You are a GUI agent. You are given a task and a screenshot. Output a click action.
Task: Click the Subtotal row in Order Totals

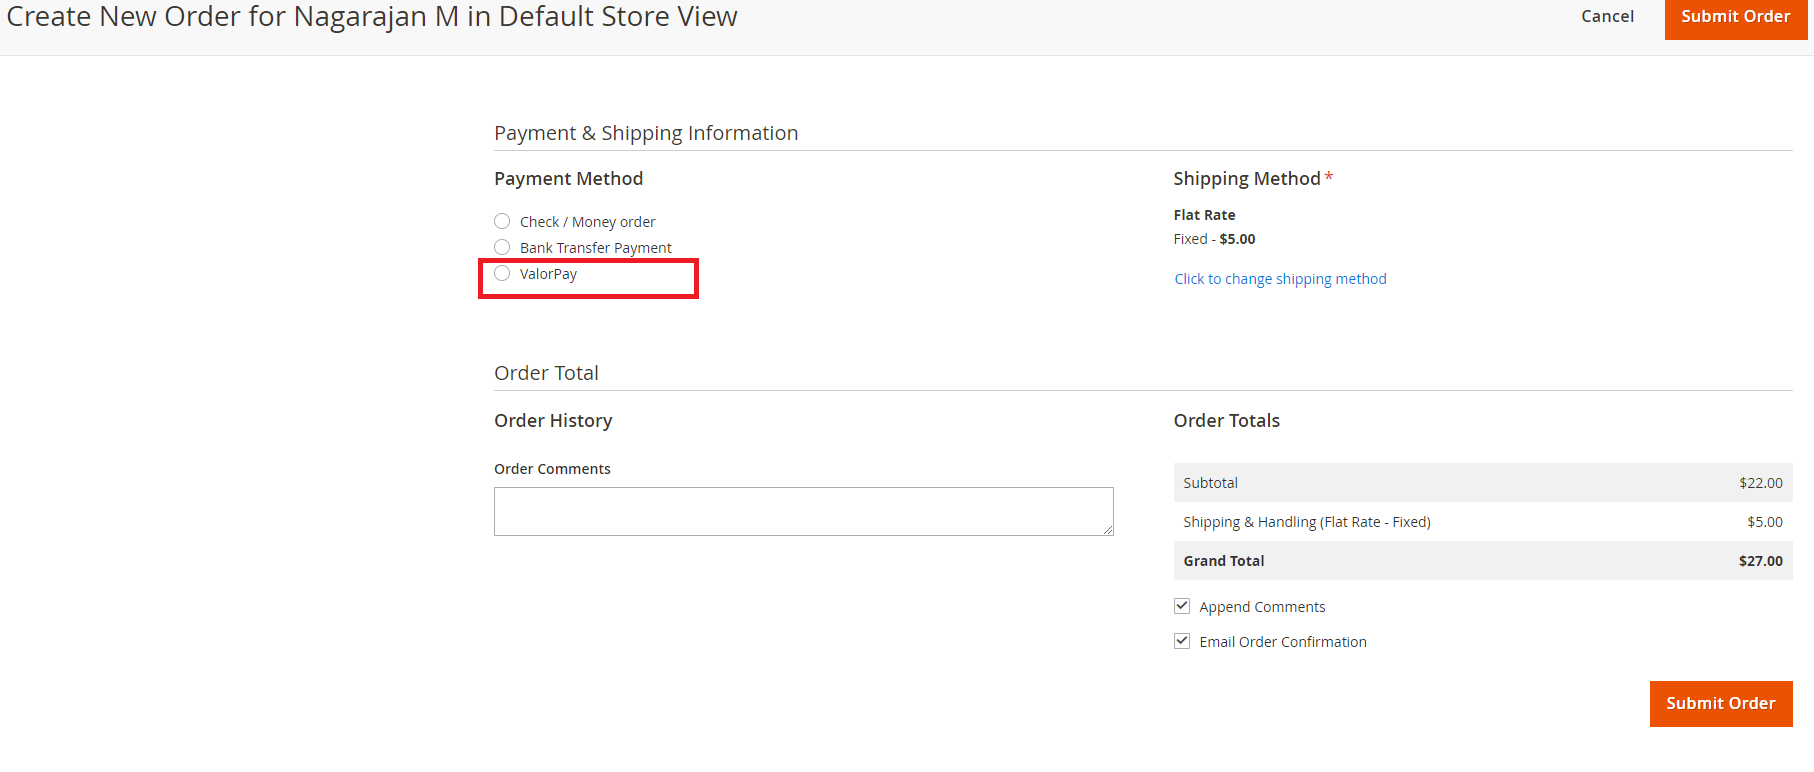(1482, 483)
